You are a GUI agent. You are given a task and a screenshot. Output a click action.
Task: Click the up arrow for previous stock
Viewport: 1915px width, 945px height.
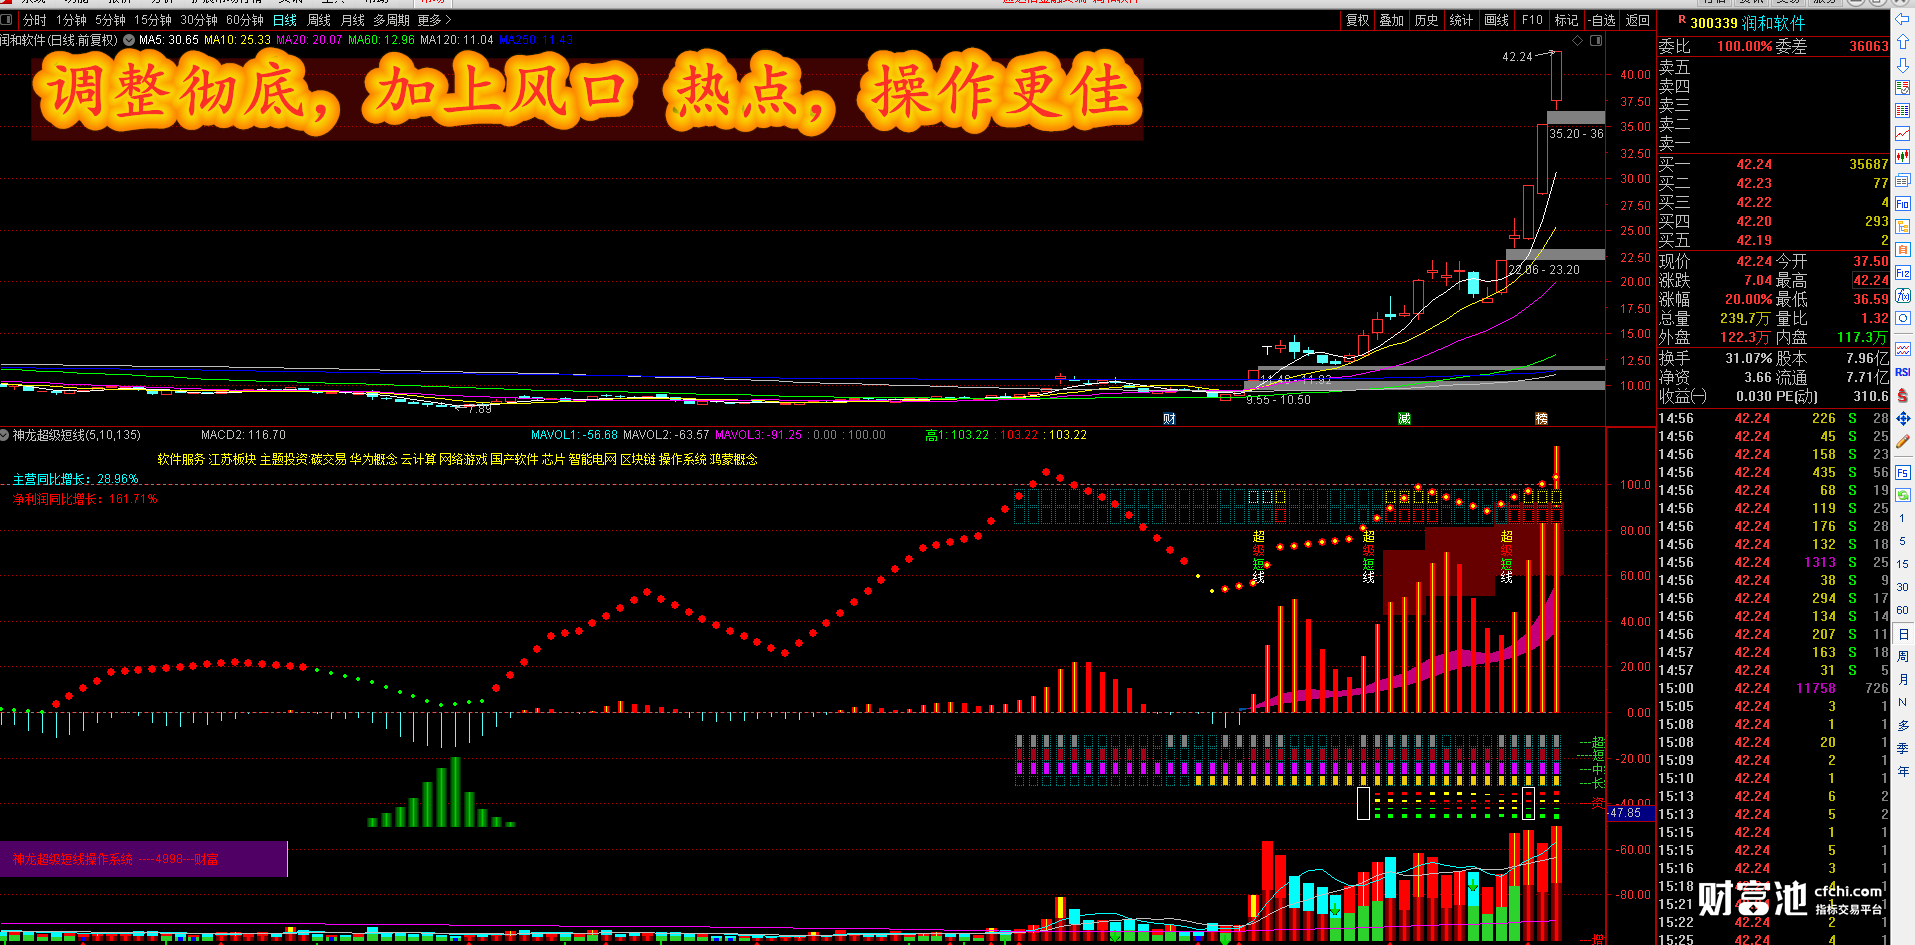point(1902,42)
